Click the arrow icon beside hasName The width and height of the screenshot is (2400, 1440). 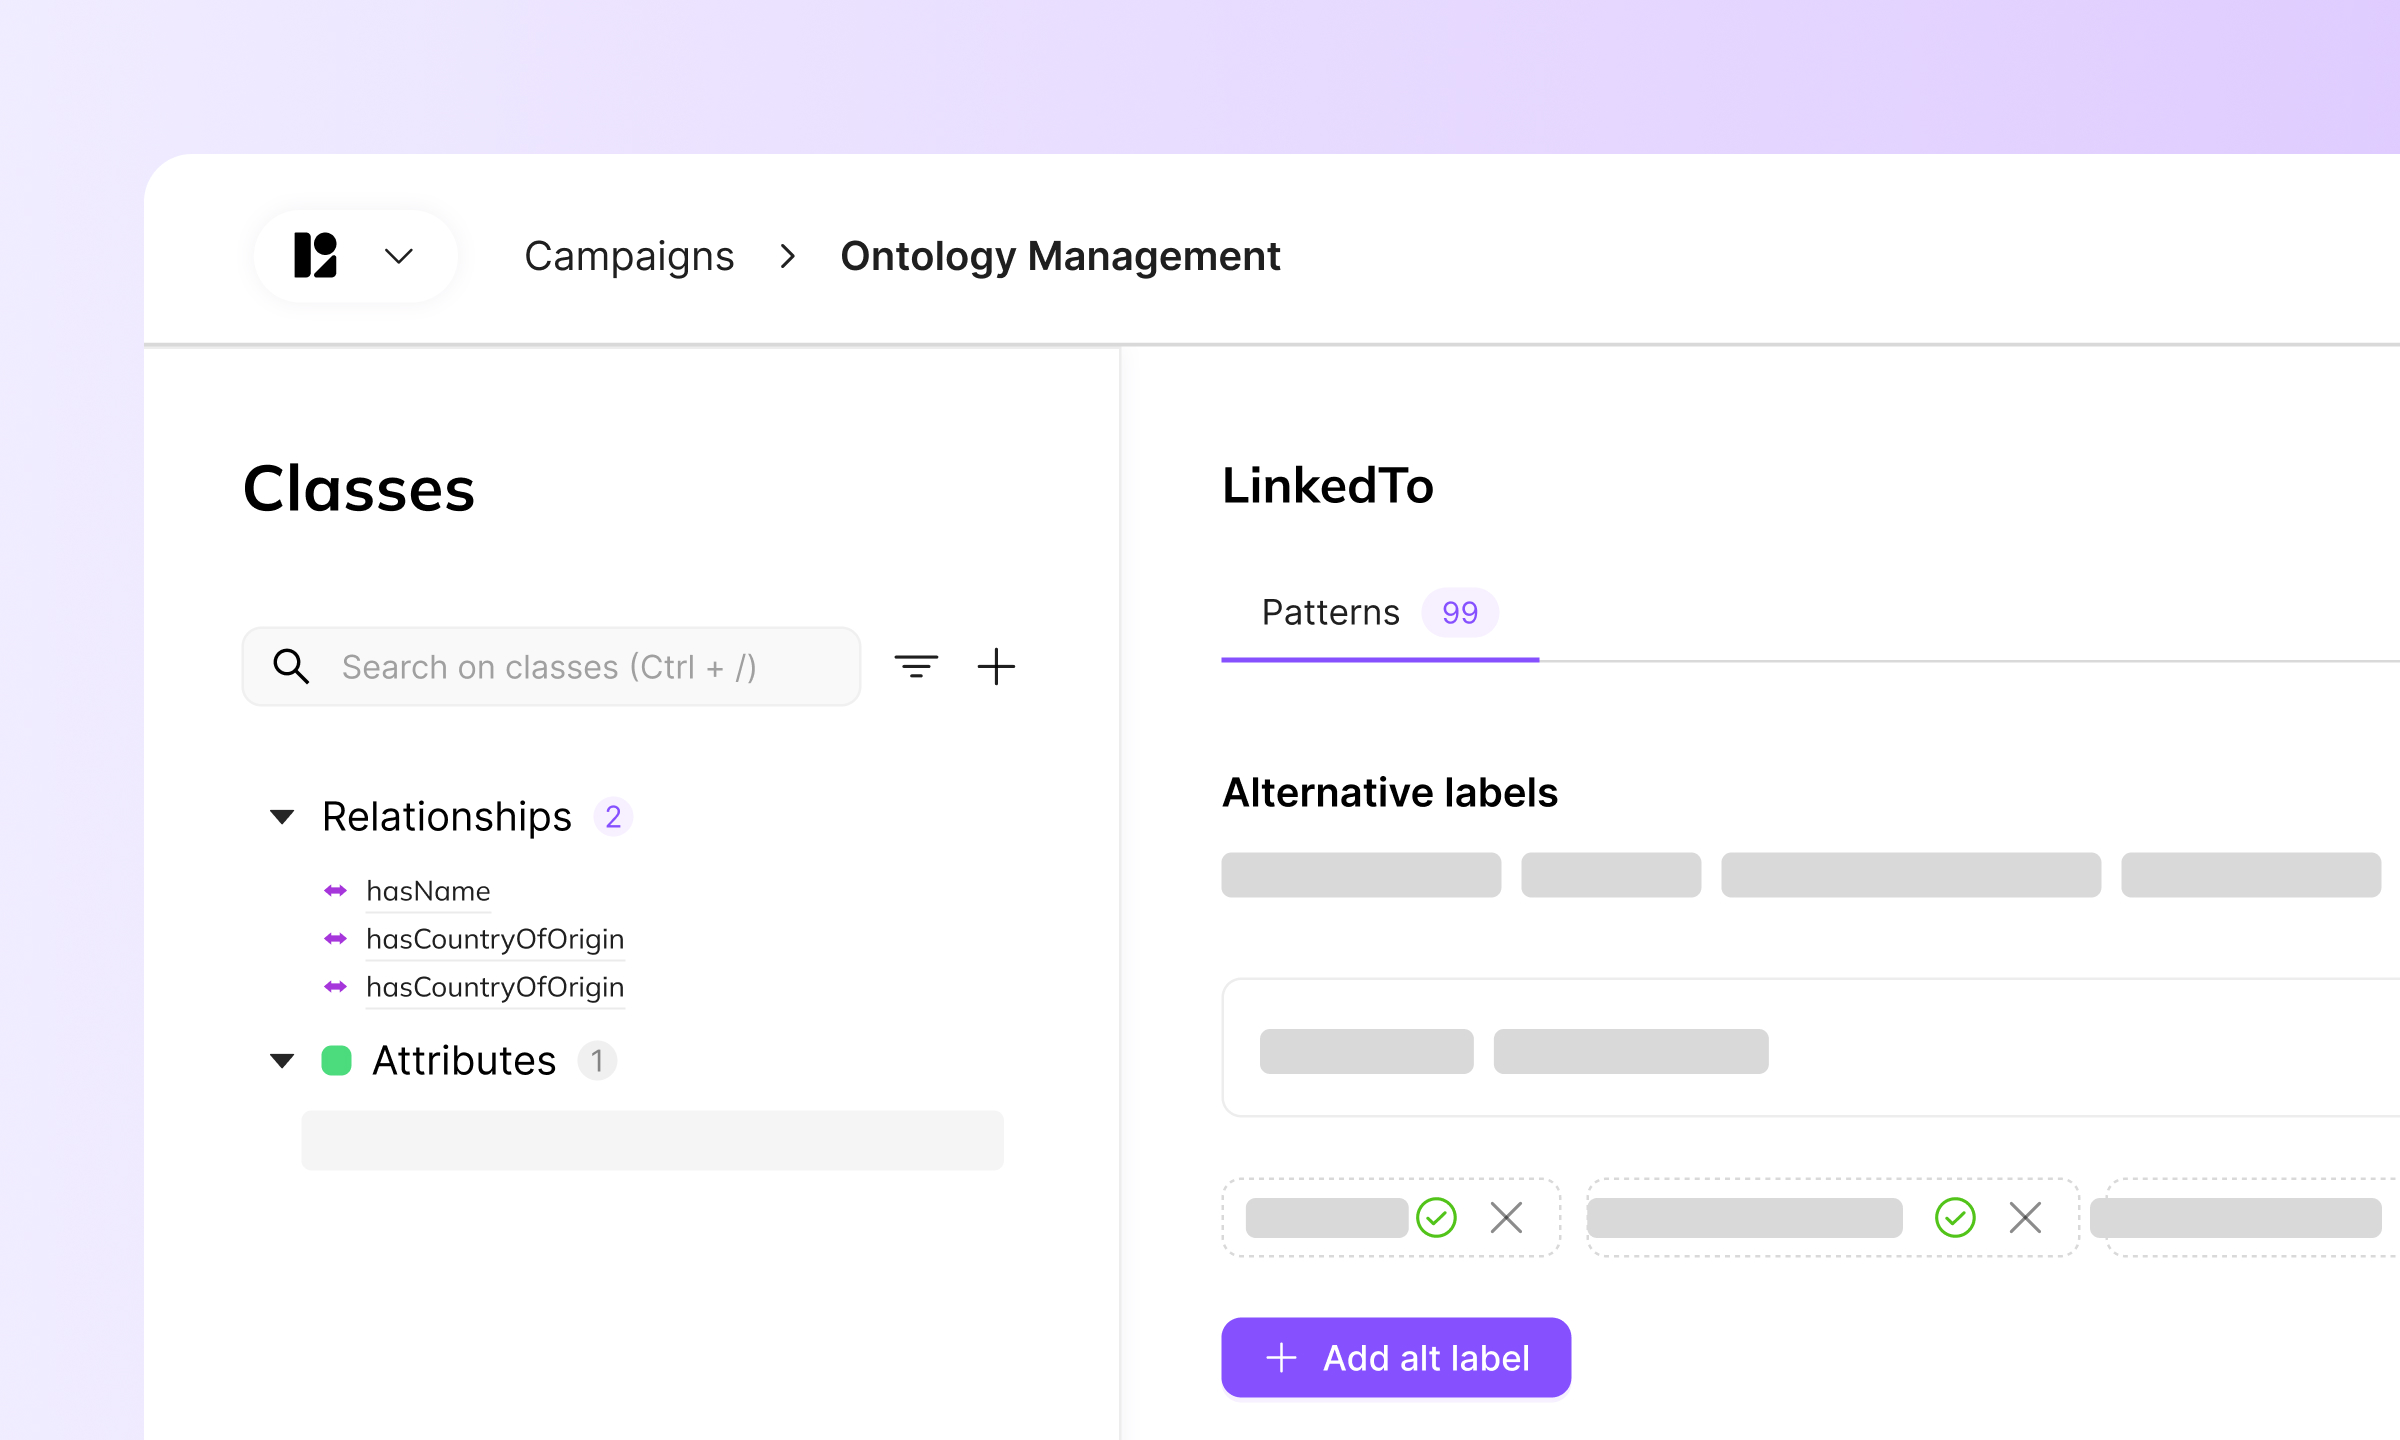pyautogui.click(x=336, y=890)
